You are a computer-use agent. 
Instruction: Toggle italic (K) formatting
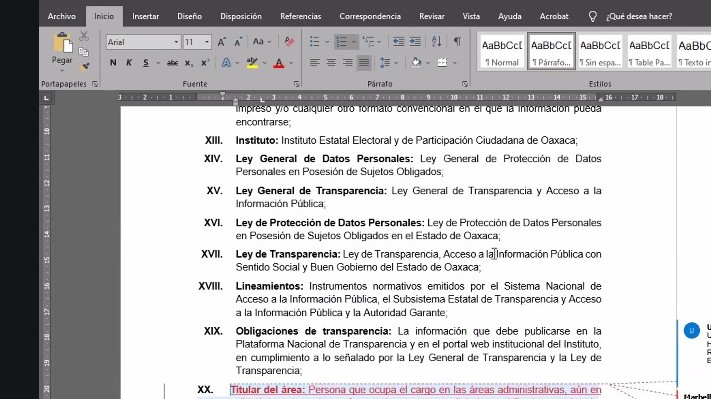pos(129,63)
